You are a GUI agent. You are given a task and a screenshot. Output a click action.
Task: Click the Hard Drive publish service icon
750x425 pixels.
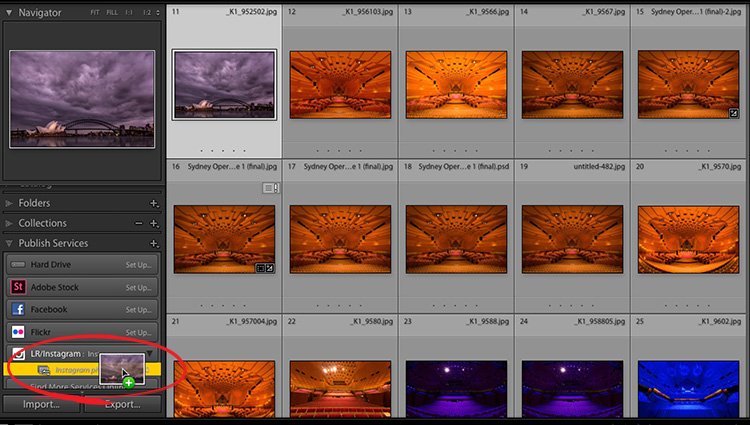pyautogui.click(x=18, y=264)
